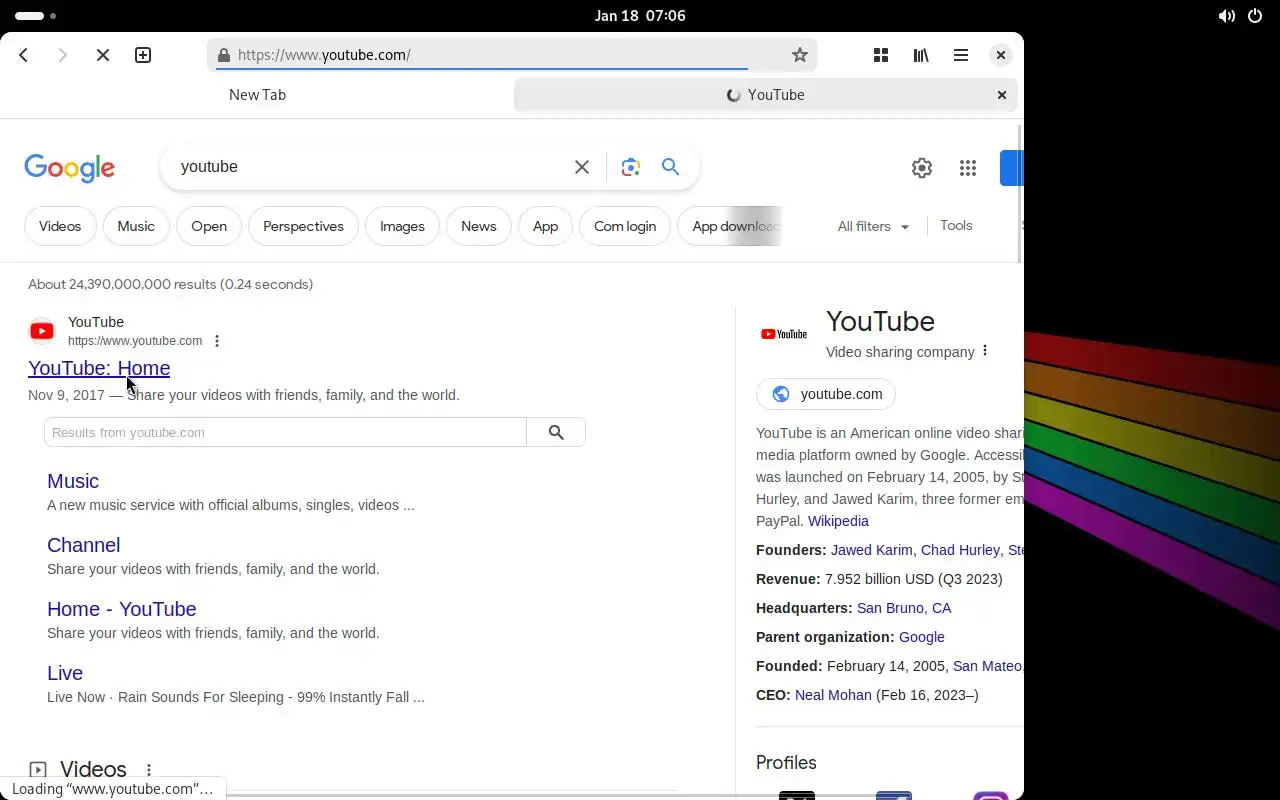The height and width of the screenshot is (800, 1280).
Task: Select the Perspectives filter chip
Action: [x=303, y=226]
